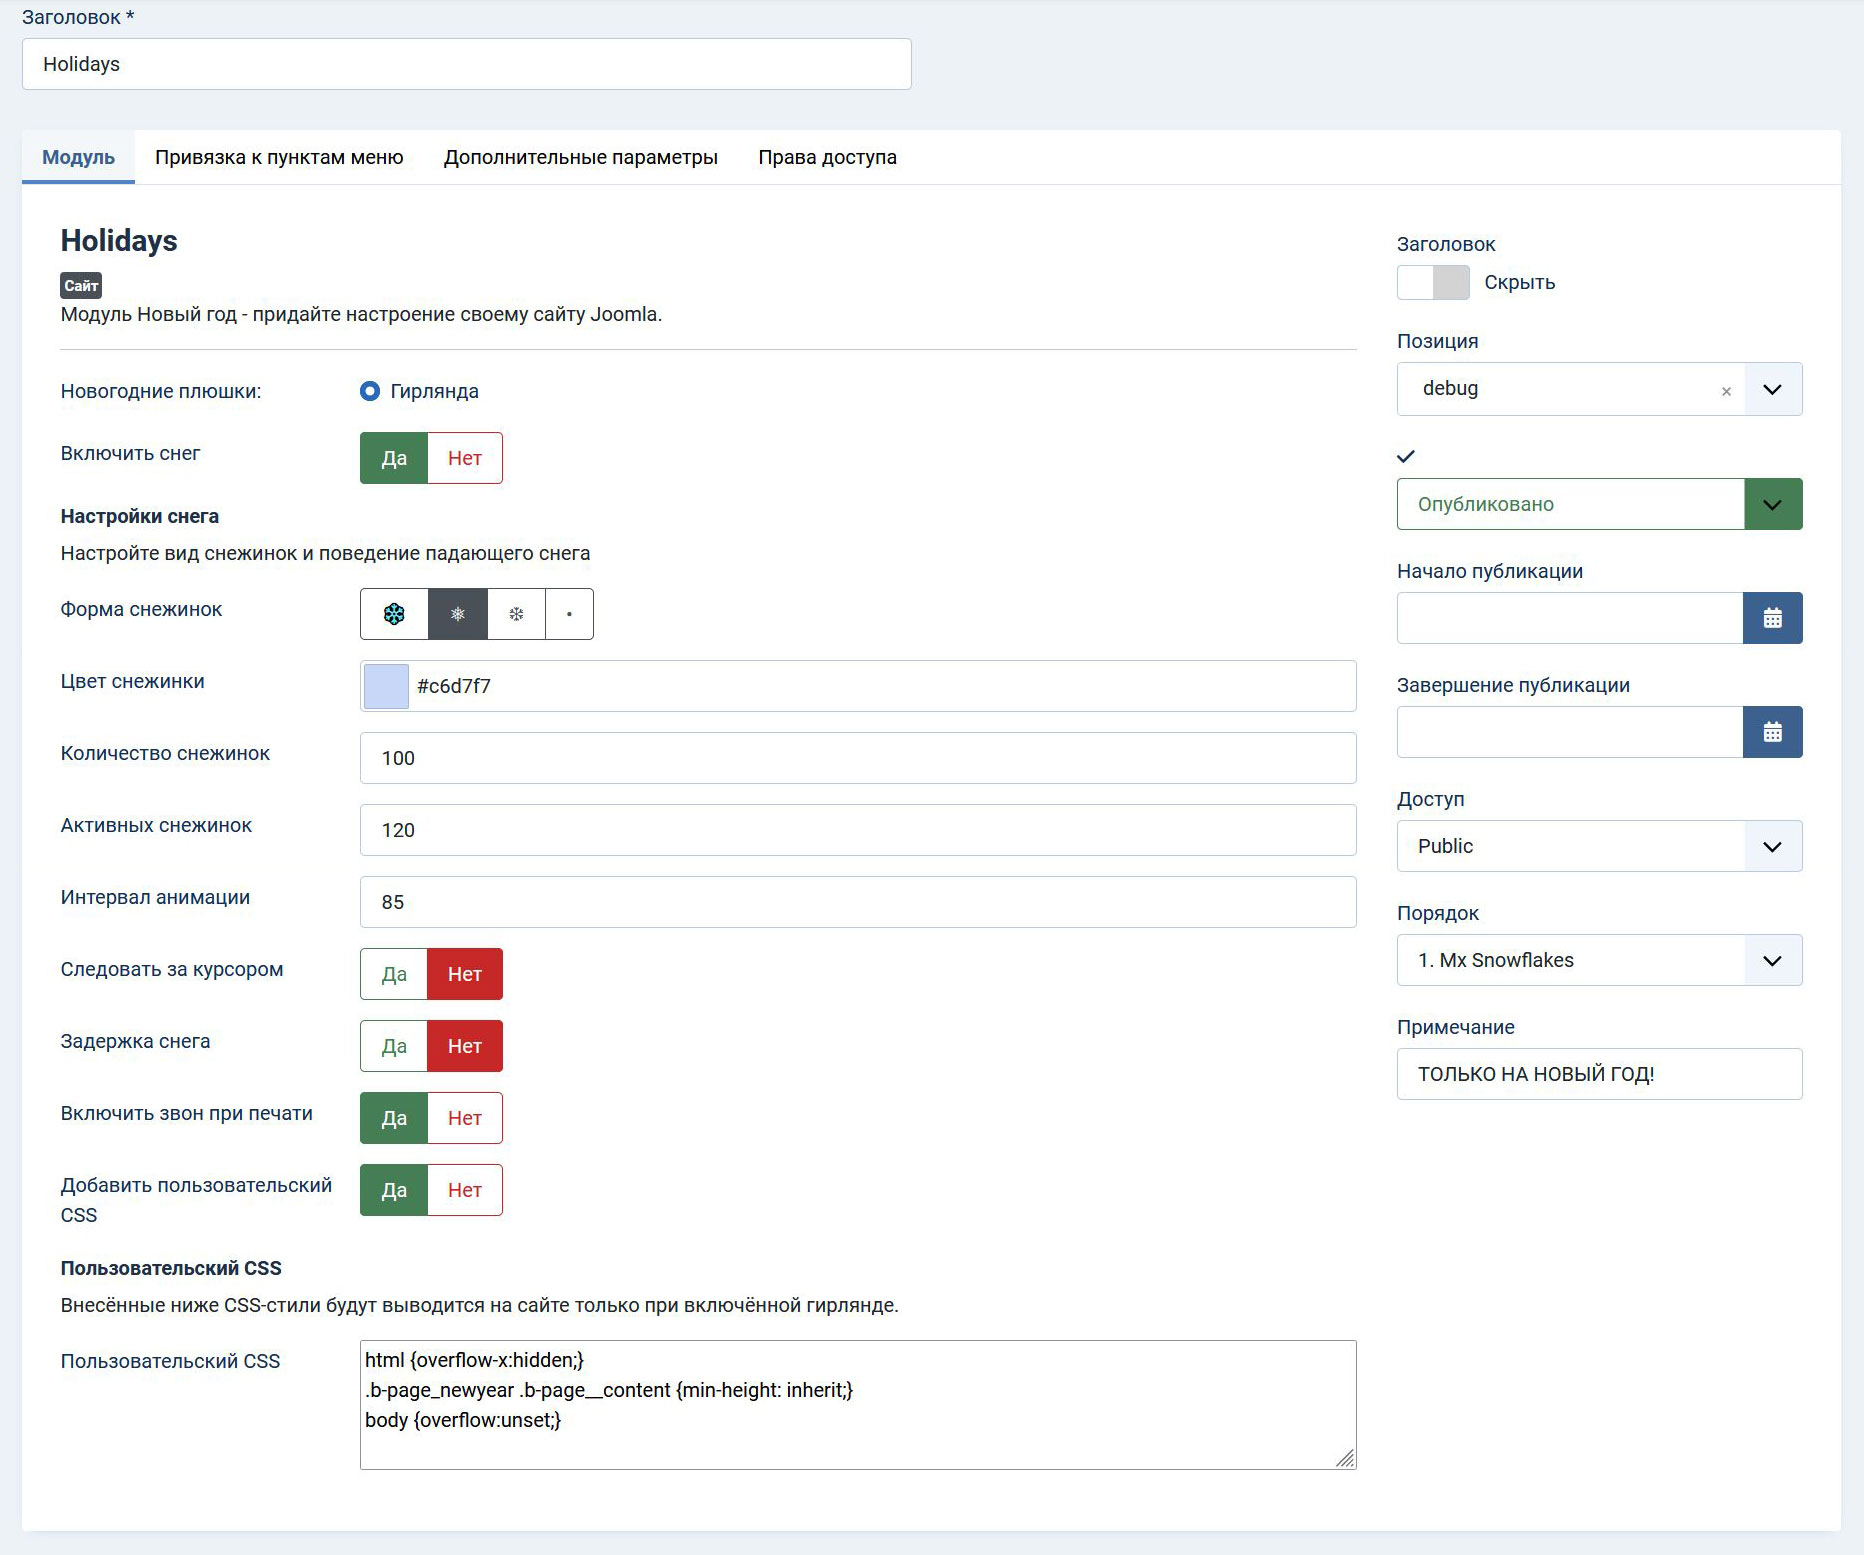Click the Пользовательский CSS textarea

pyautogui.click(x=858, y=1405)
